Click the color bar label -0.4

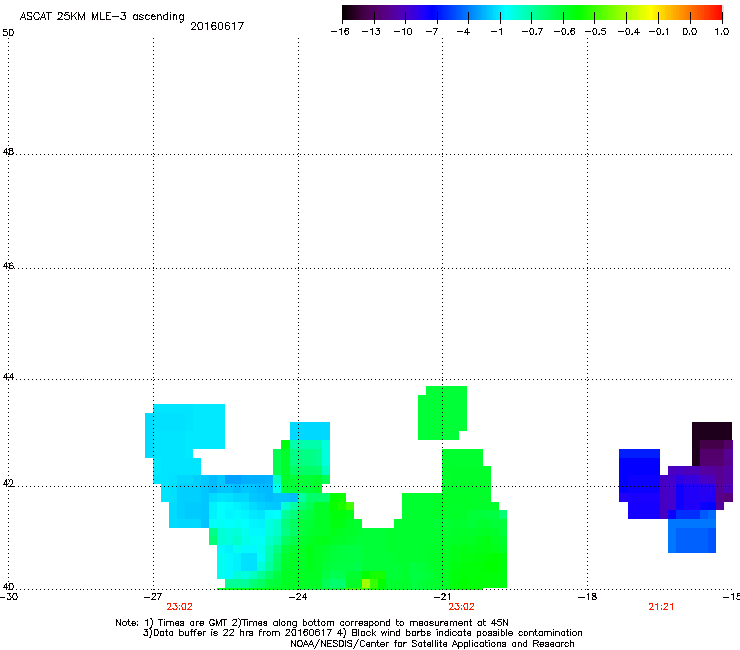[629, 32]
